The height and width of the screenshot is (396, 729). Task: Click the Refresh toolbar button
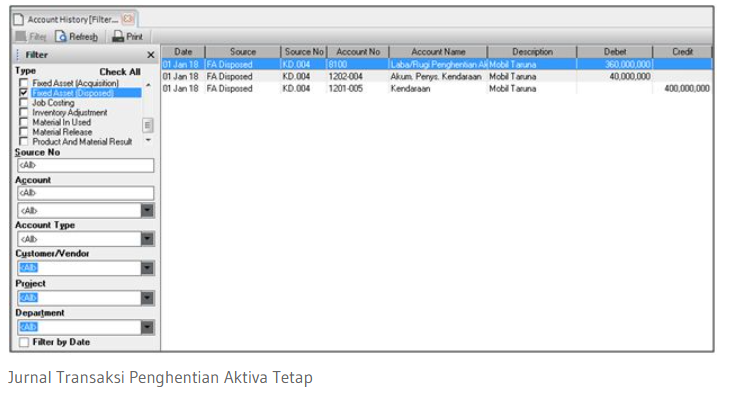pyautogui.click(x=77, y=36)
